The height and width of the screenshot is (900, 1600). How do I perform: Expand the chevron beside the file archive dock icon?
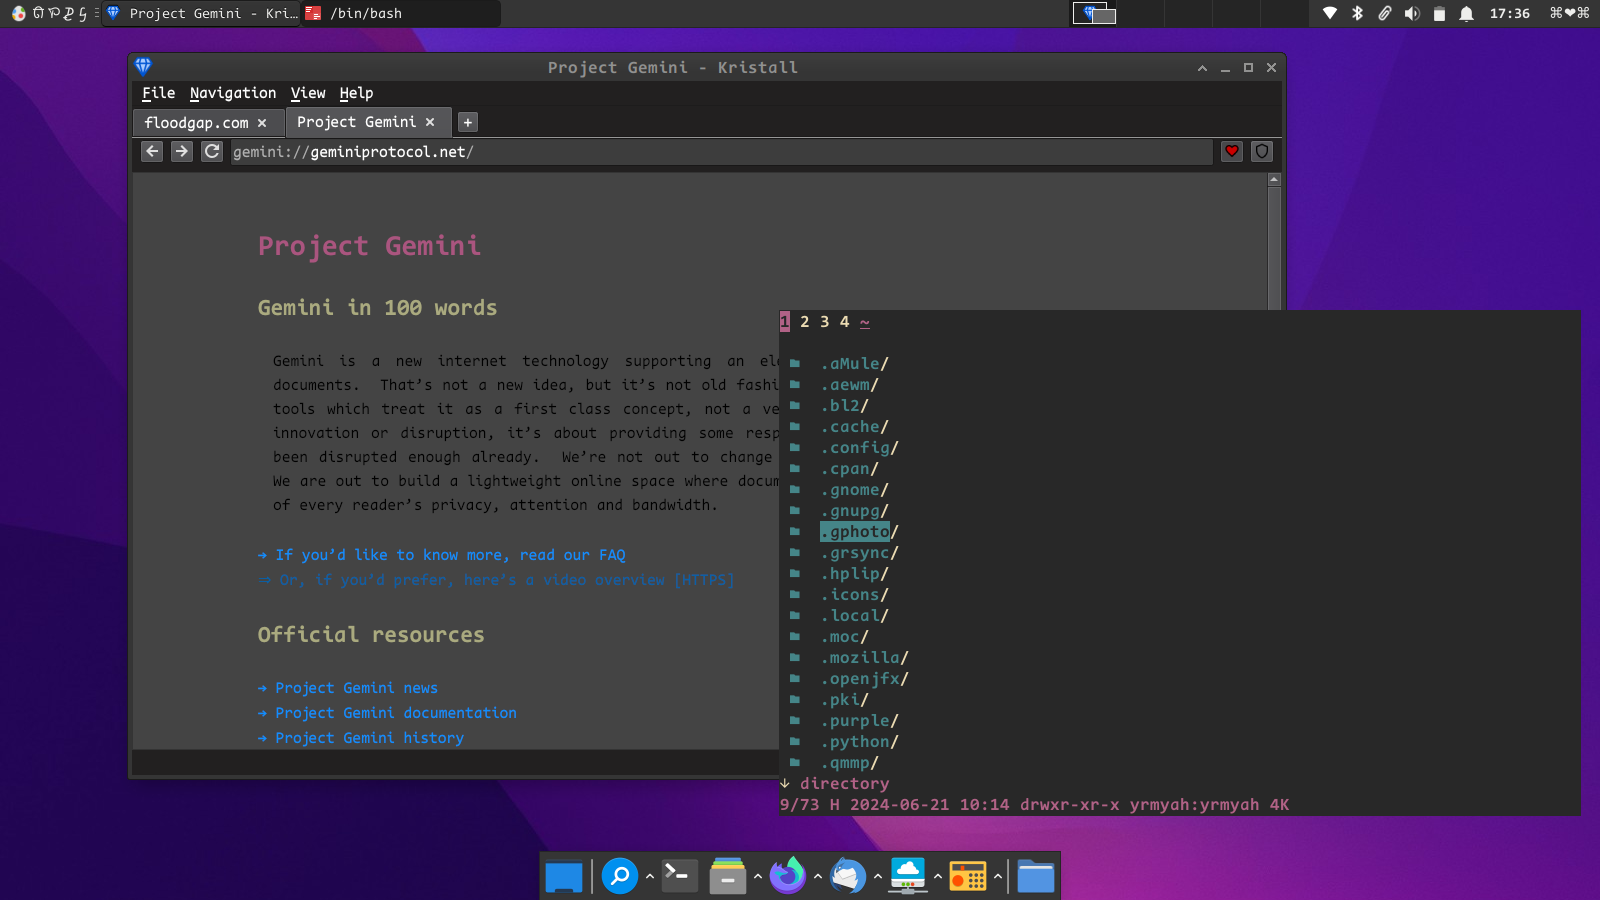[x=757, y=876]
